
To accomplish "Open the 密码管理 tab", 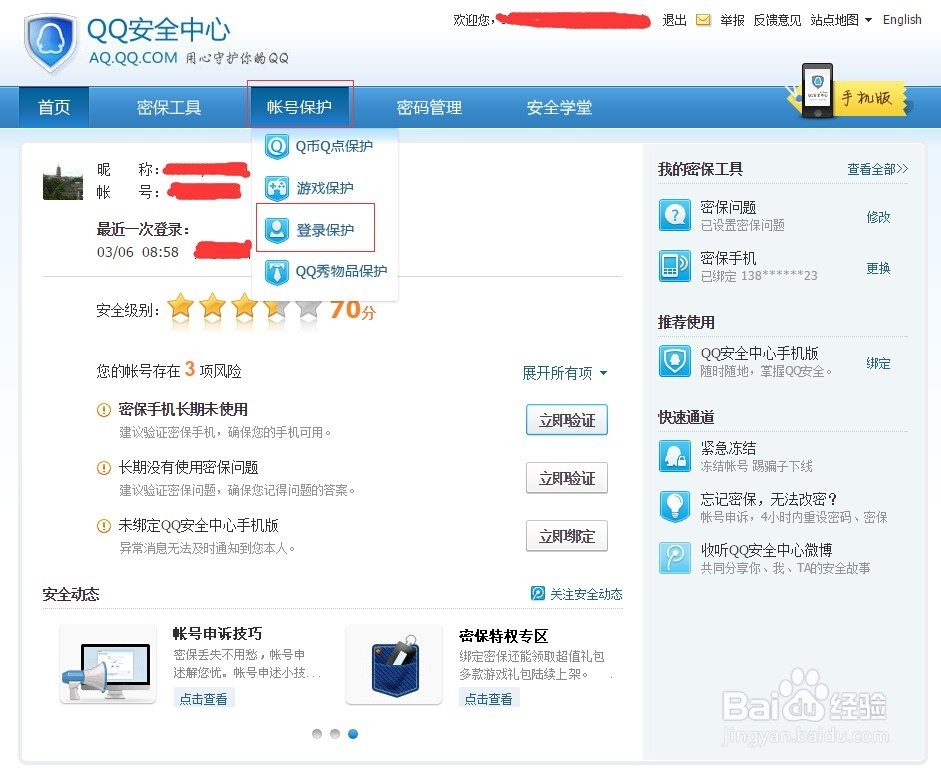I will 429,107.
